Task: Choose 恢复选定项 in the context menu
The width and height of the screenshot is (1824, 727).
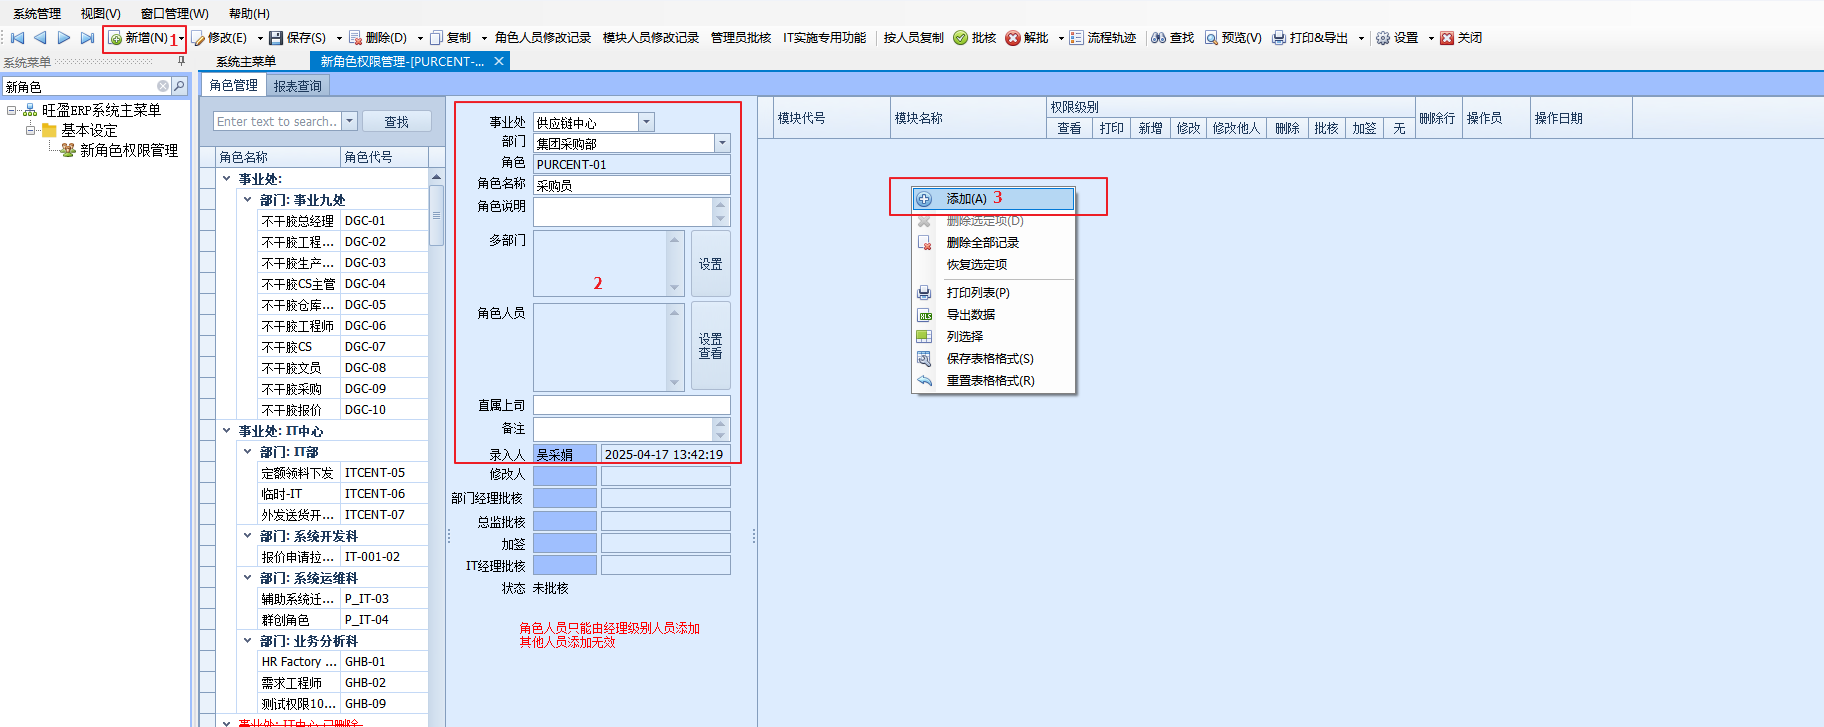Action: (x=993, y=265)
